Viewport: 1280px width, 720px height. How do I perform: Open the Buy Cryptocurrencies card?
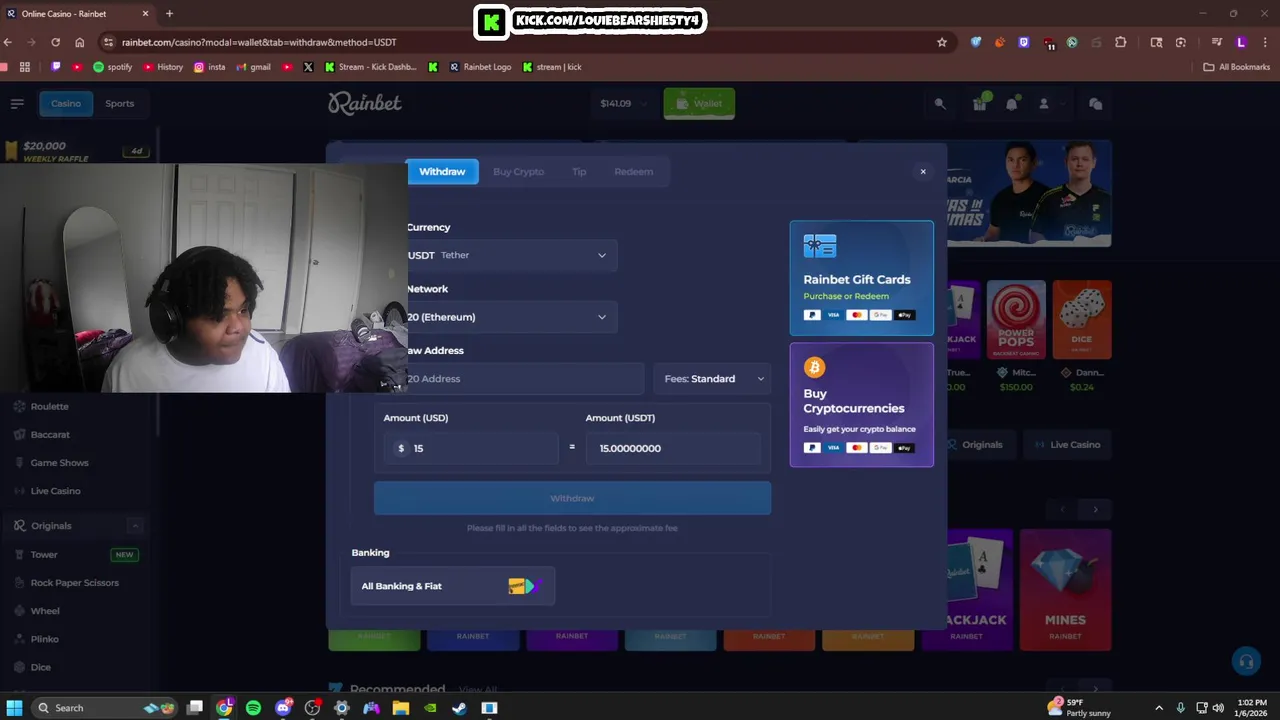tap(861, 405)
